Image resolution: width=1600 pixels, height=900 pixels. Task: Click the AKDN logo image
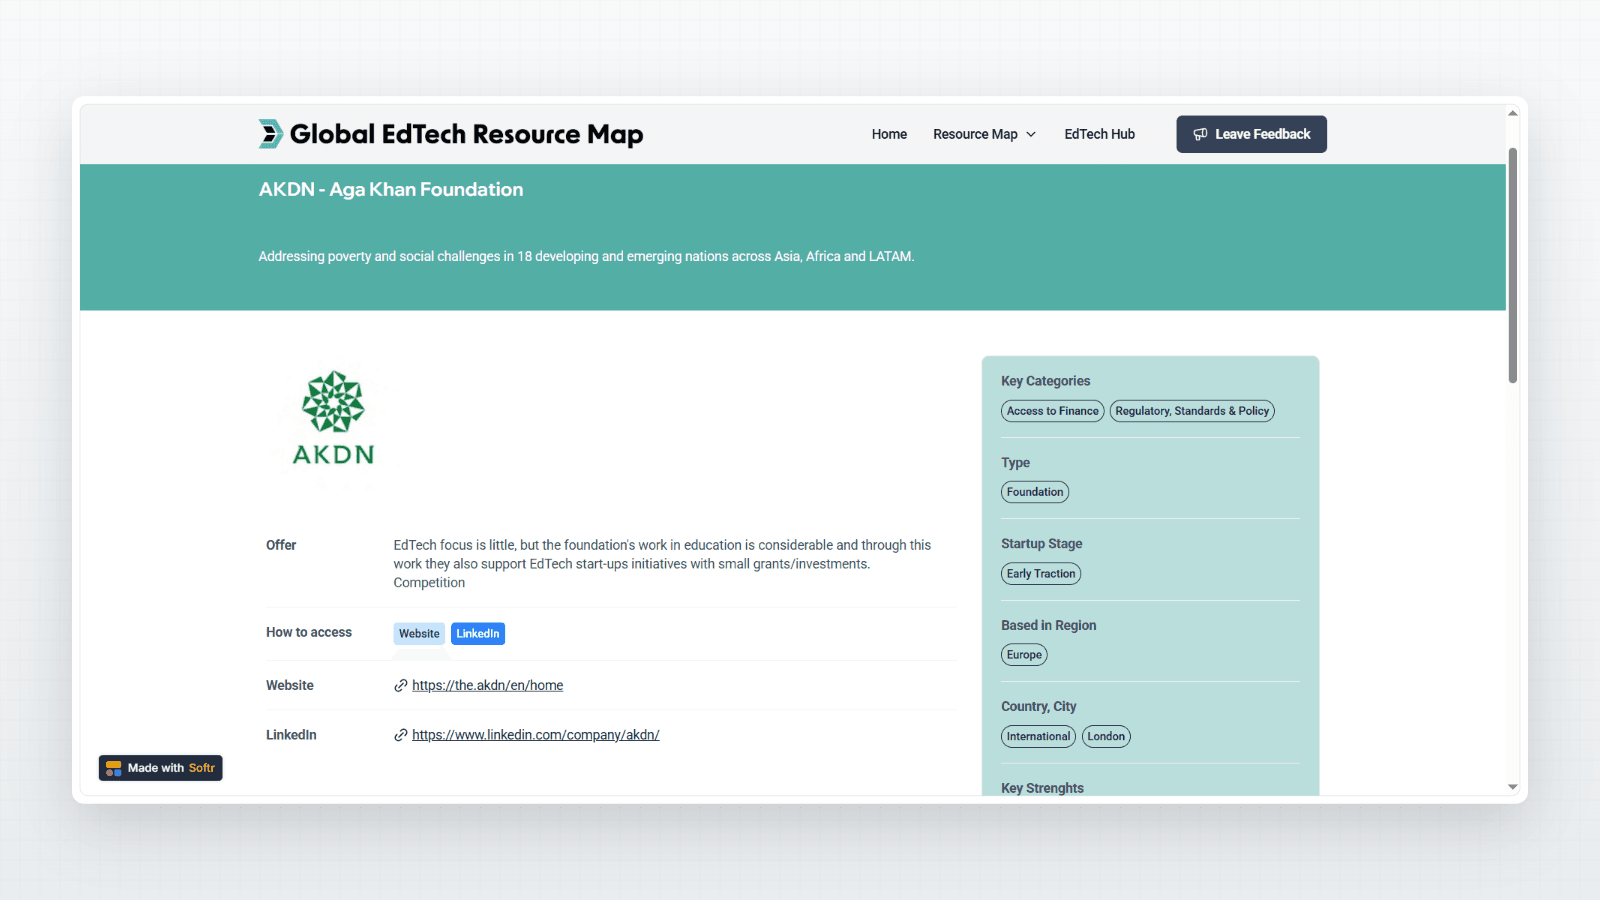pos(333,419)
